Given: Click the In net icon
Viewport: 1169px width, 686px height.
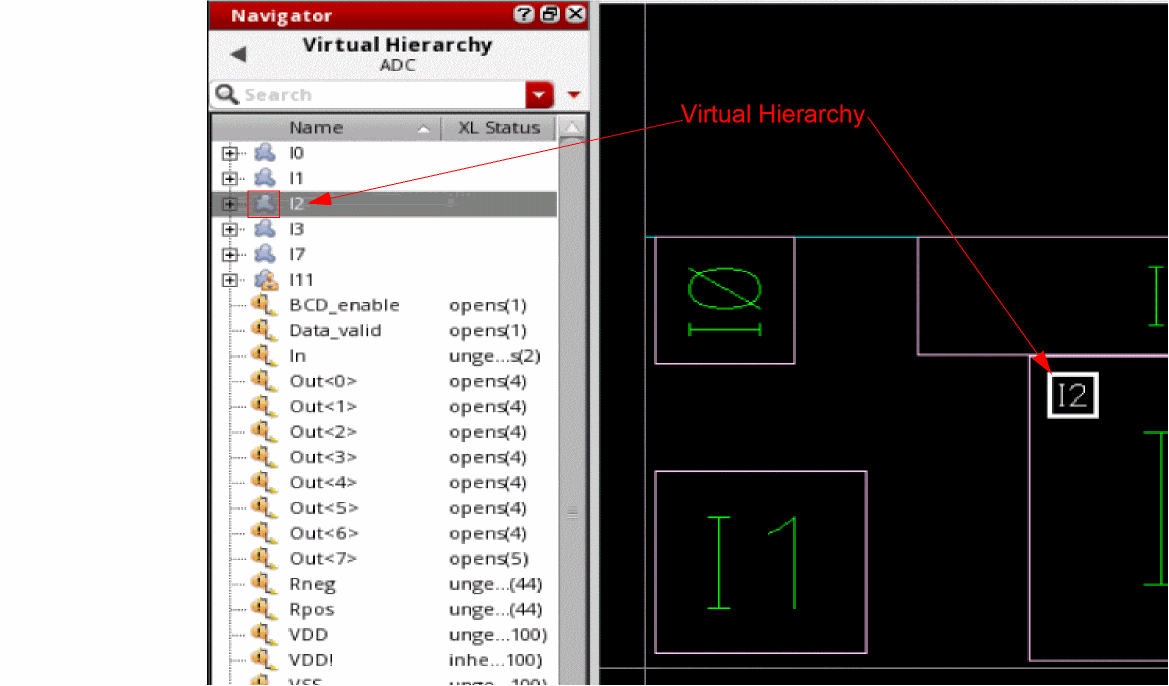Looking at the screenshot, I should 262,355.
